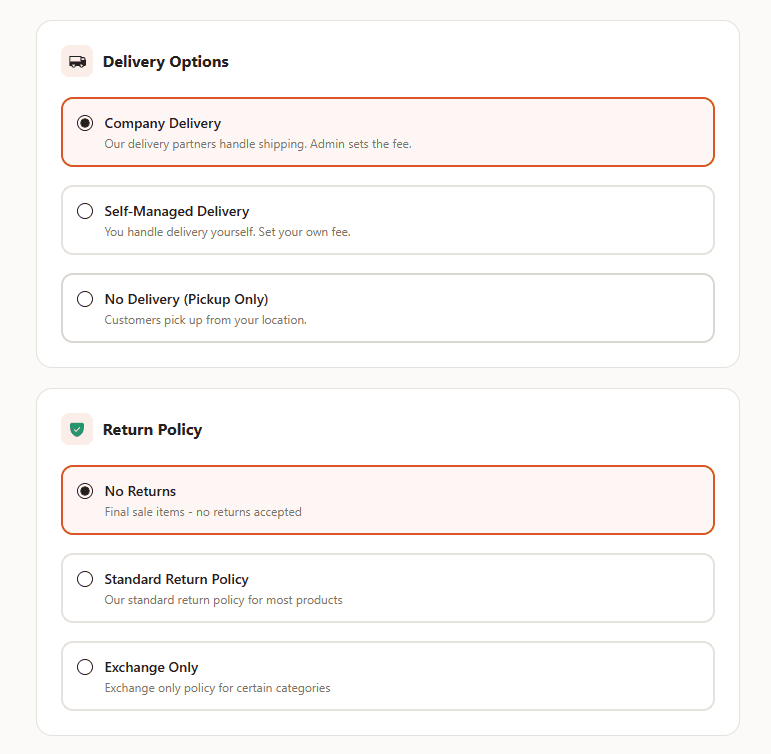This screenshot has height=754, width=771.
Task: Click description "Our delivery partners handle shipping"
Action: pyautogui.click(x=258, y=144)
